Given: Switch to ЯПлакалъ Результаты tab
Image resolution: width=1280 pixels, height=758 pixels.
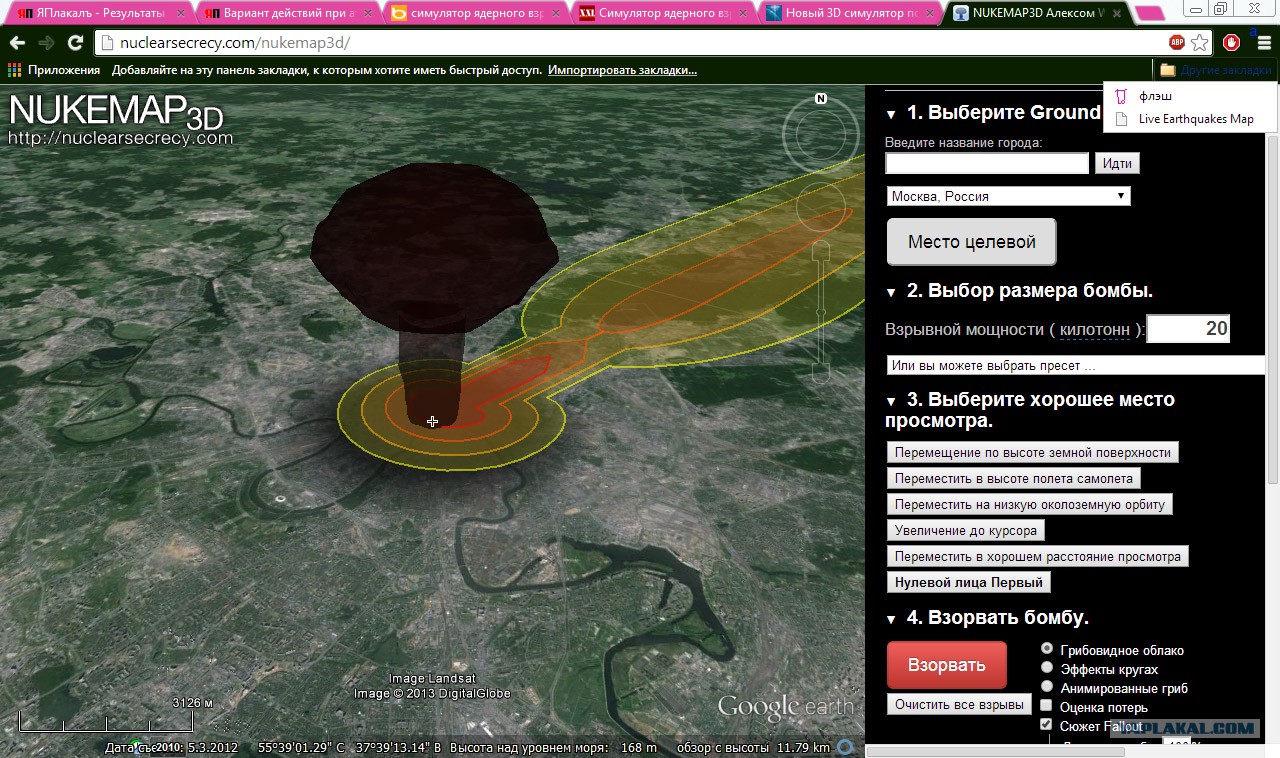Looking at the screenshot, I should tap(98, 14).
